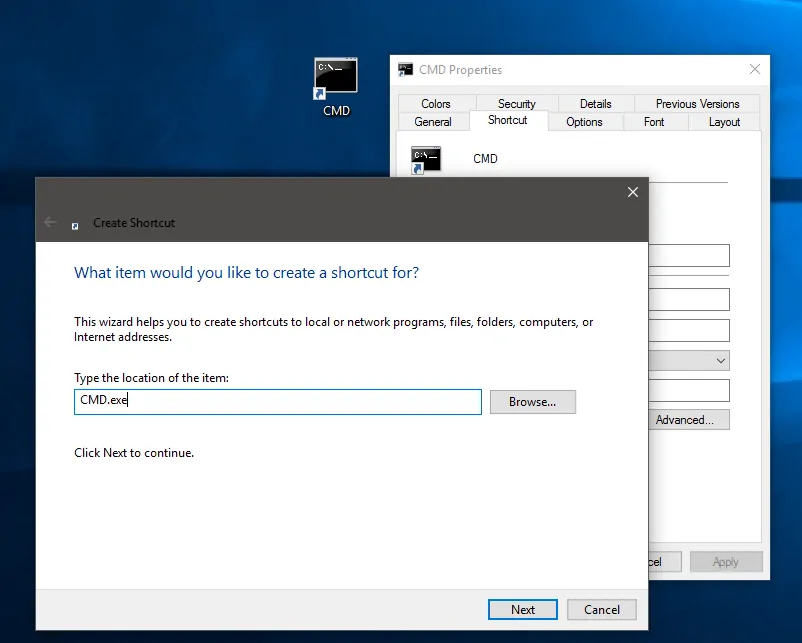Click the 'Click Next to continue.' text
This screenshot has width=802, height=643.
click(134, 453)
